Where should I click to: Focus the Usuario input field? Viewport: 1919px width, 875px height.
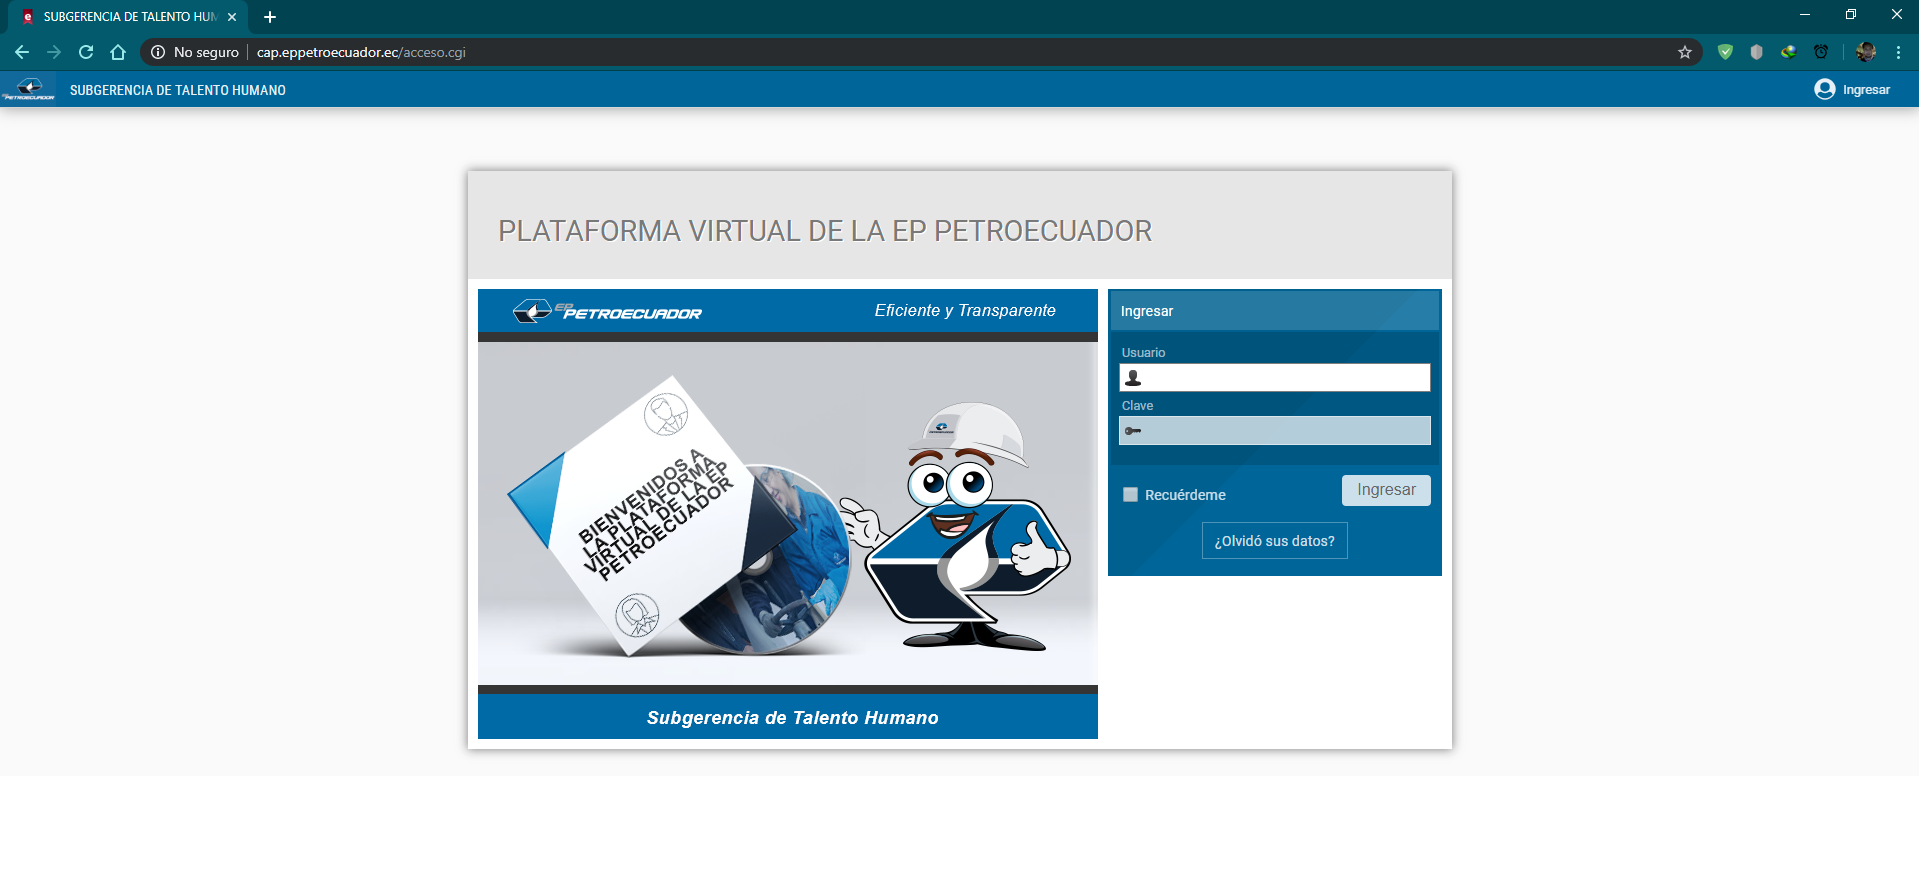pos(1275,377)
